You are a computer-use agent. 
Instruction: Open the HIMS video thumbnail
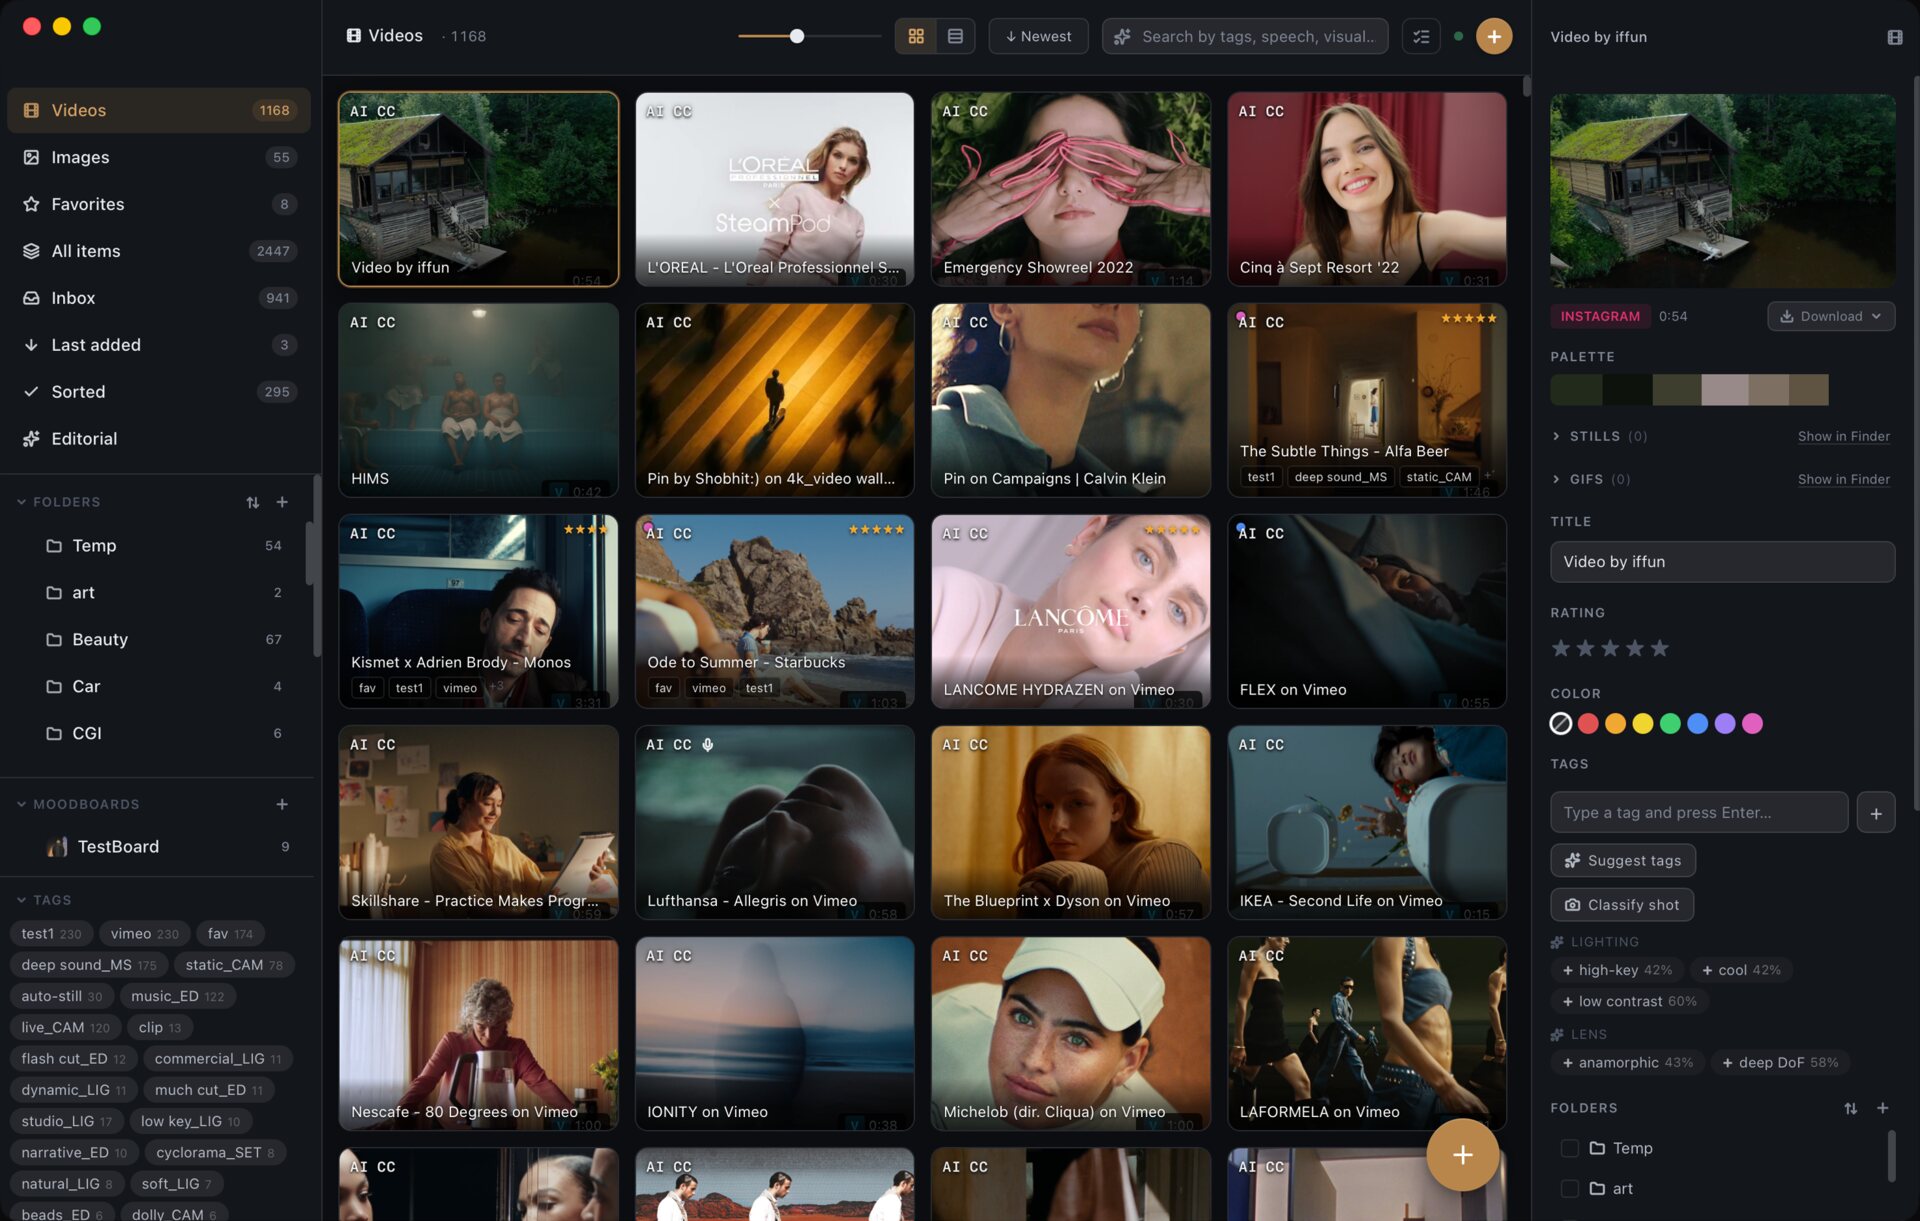pyautogui.click(x=478, y=401)
